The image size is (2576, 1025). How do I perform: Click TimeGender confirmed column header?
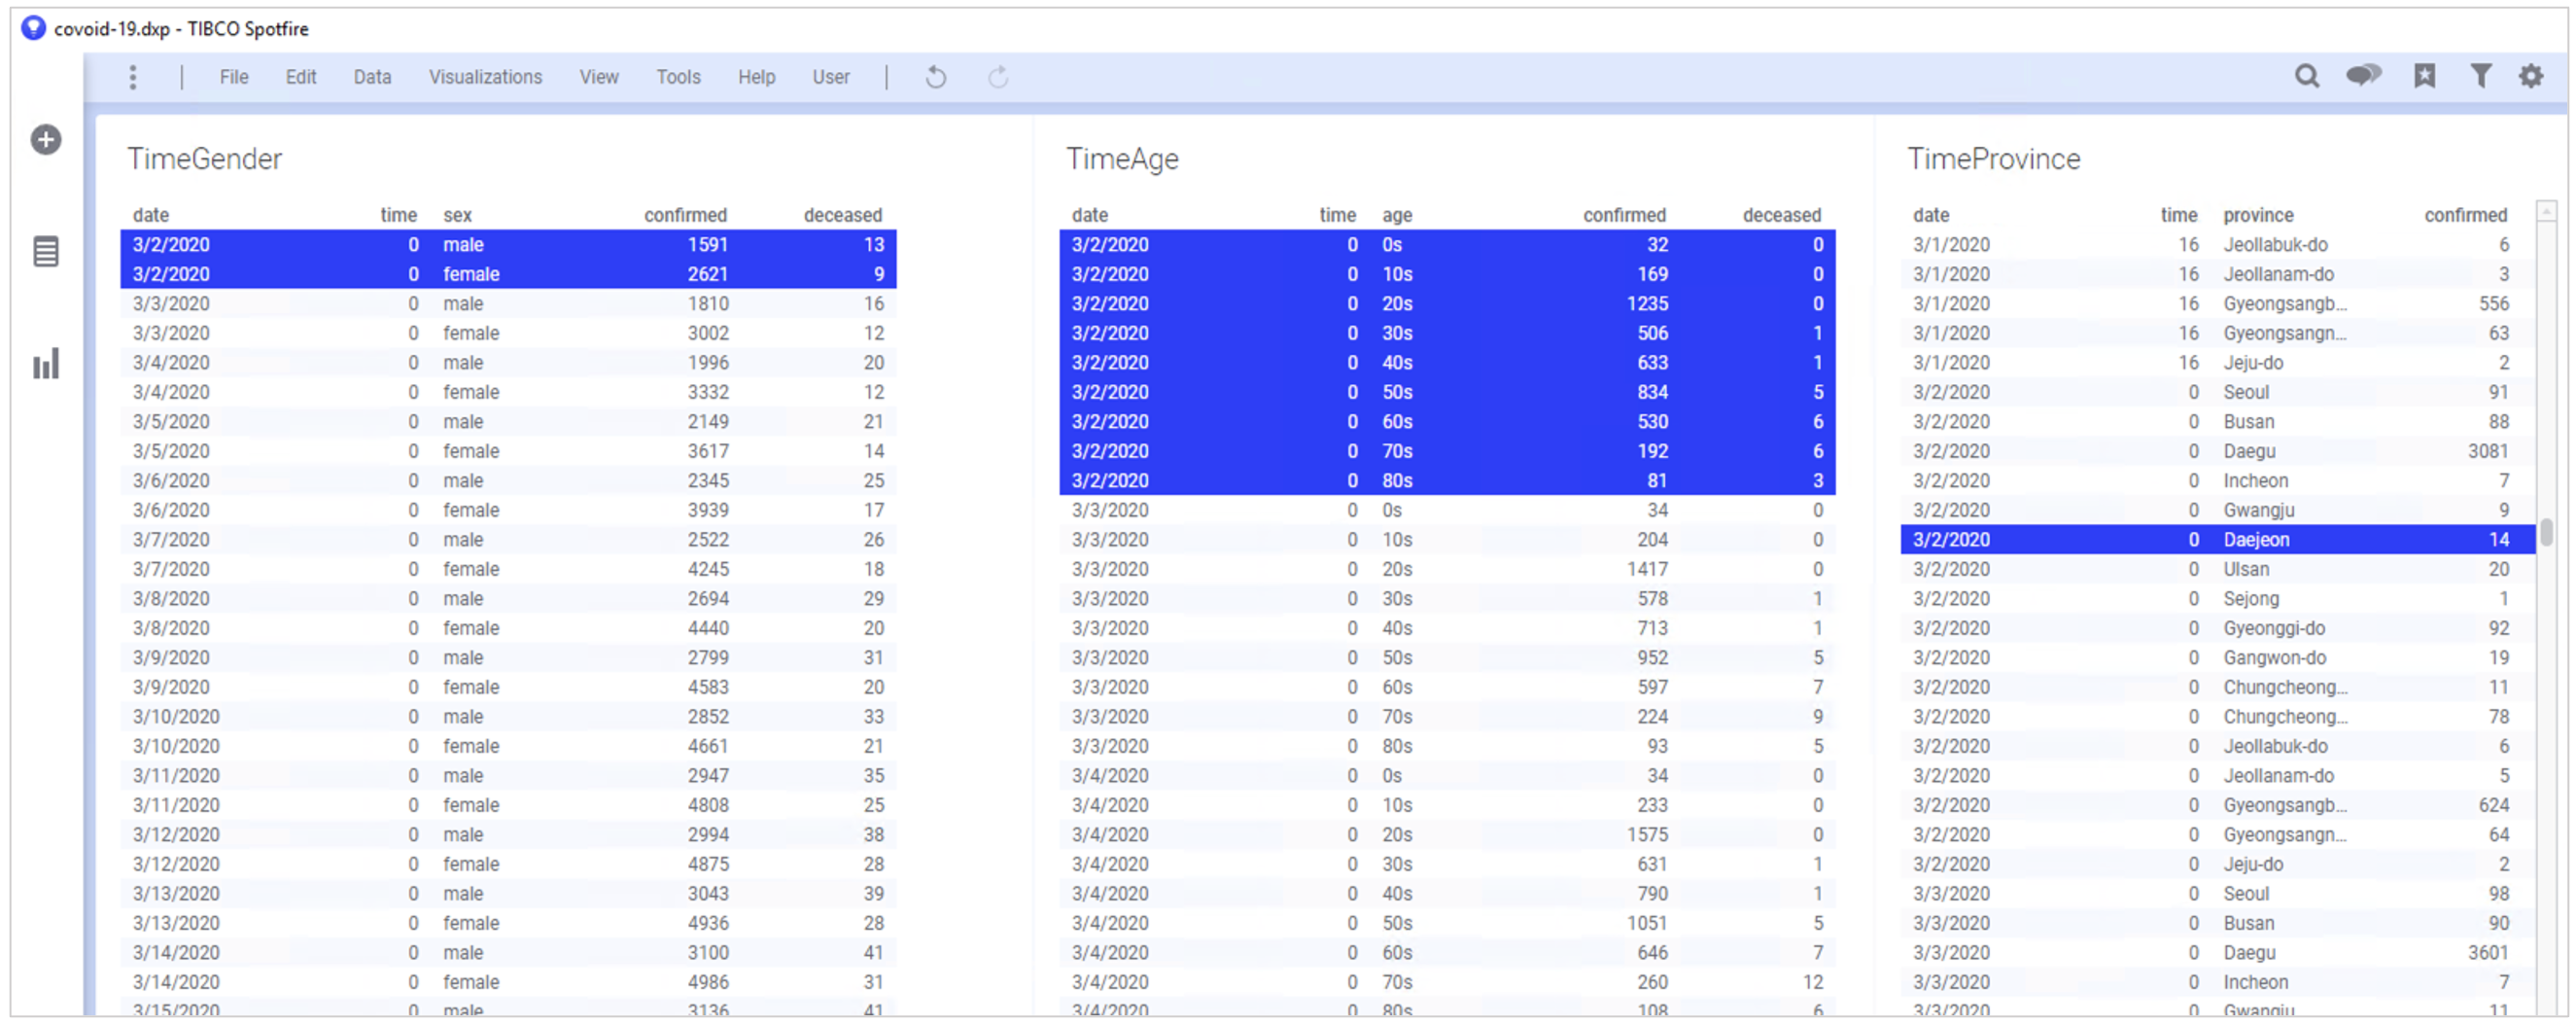(685, 215)
